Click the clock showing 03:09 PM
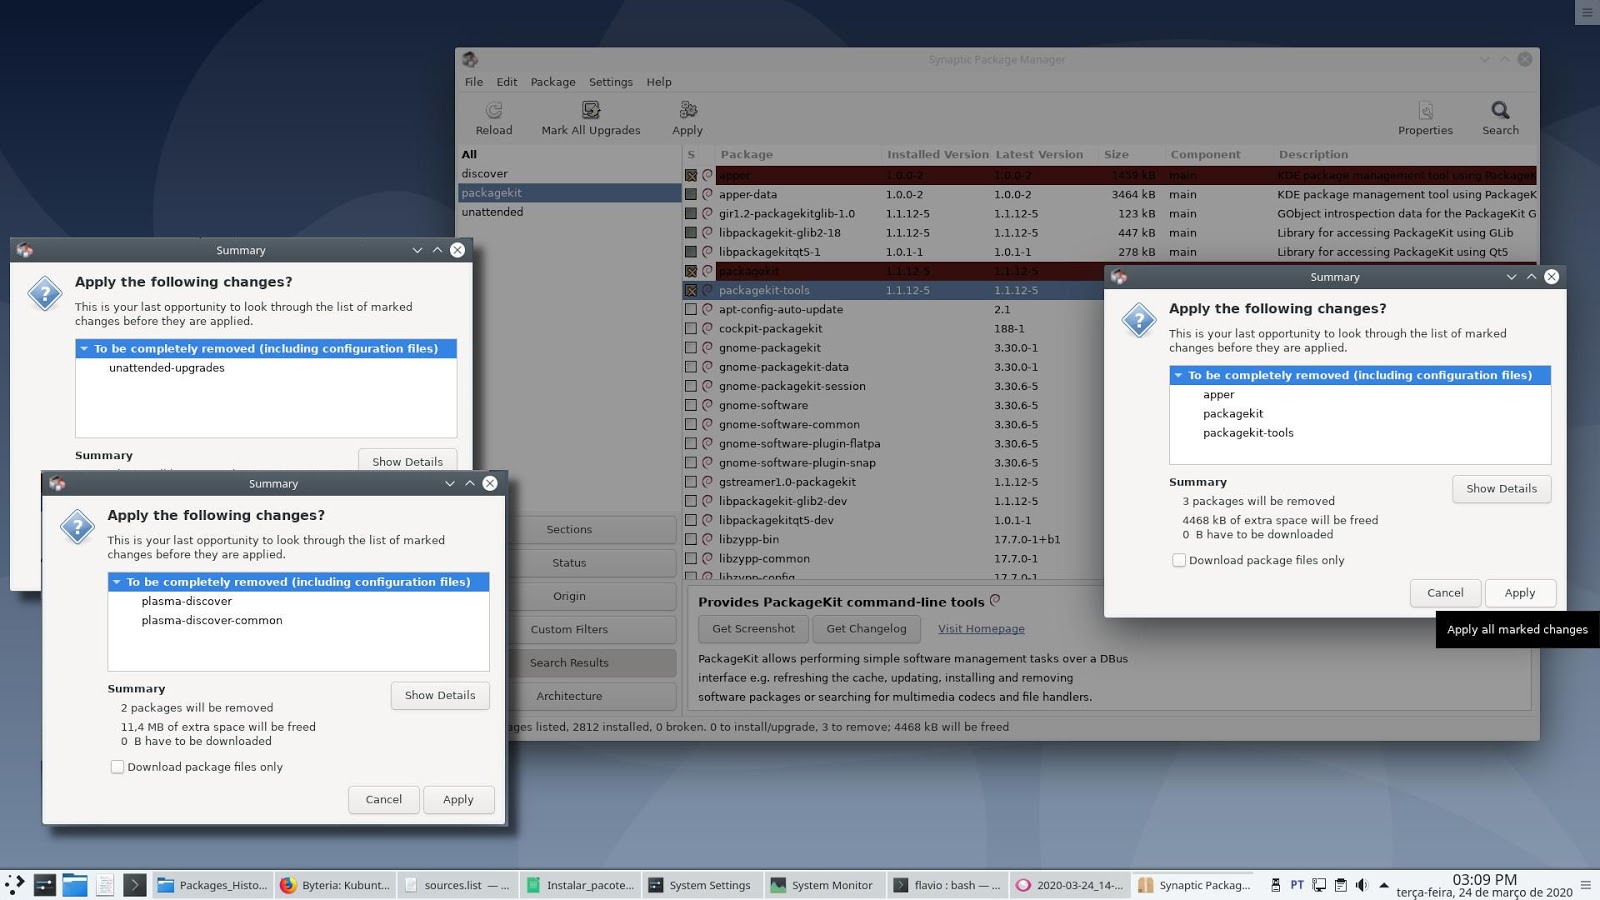Image resolution: width=1600 pixels, height=900 pixels. [x=1484, y=880]
